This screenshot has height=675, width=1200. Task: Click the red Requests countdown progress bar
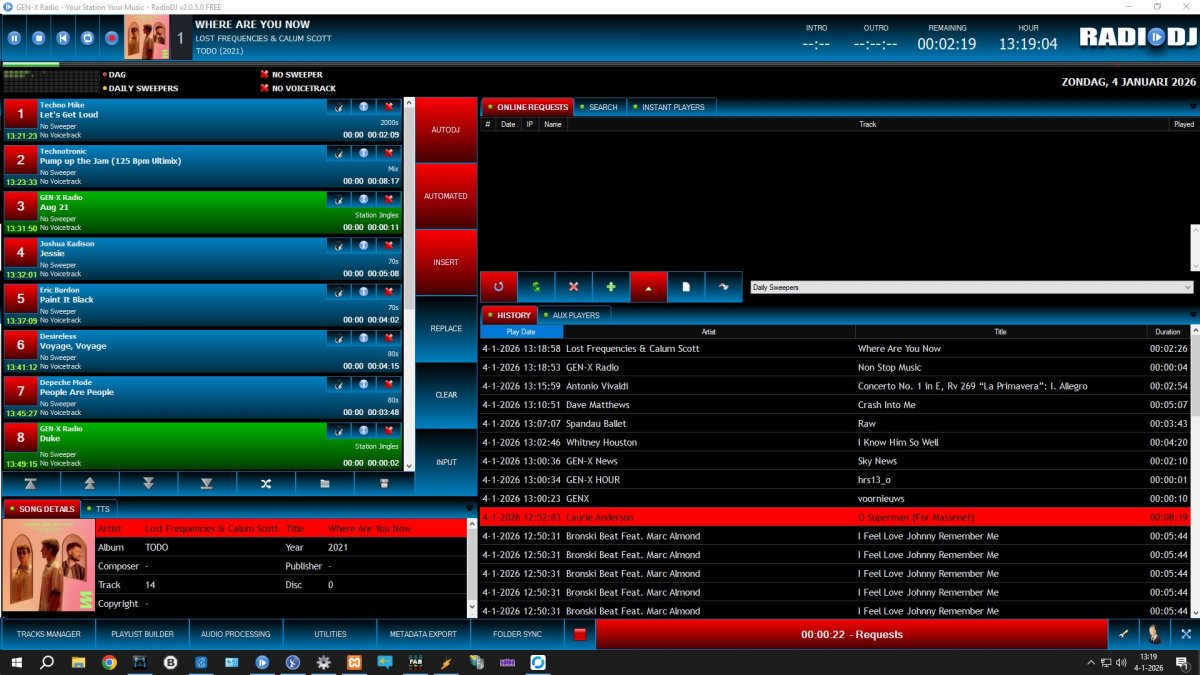850,633
